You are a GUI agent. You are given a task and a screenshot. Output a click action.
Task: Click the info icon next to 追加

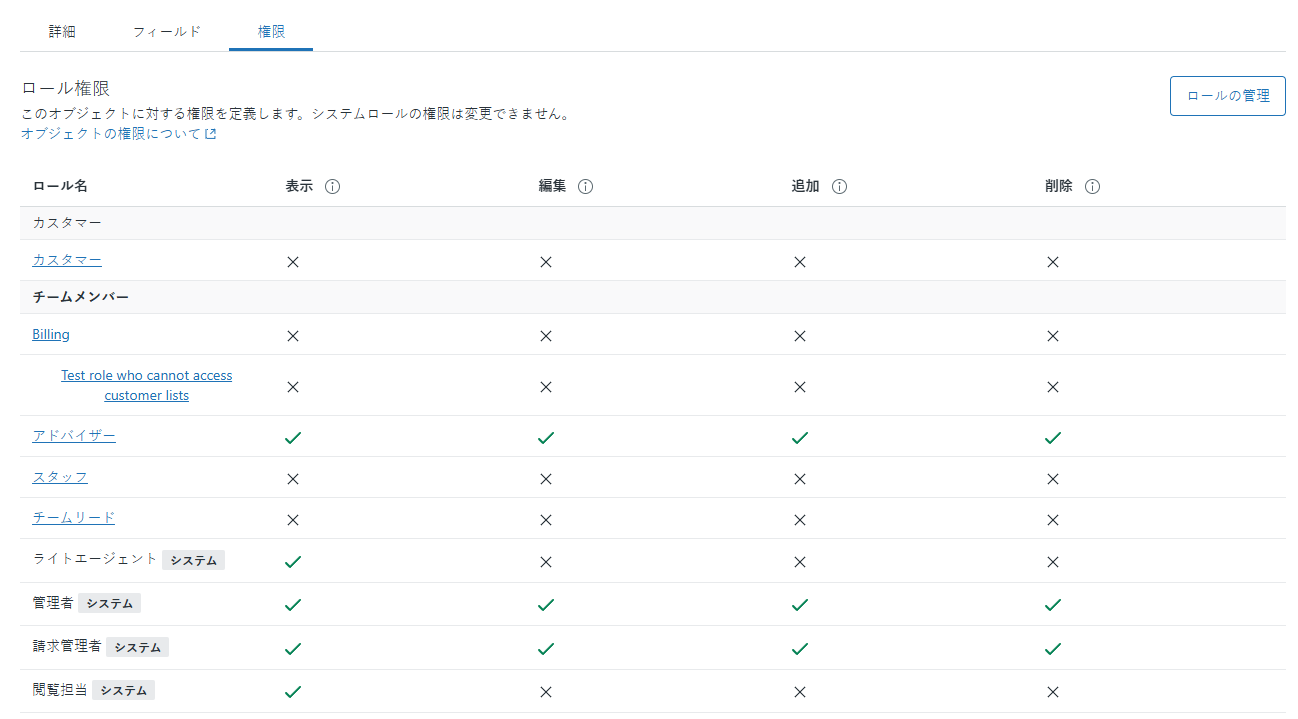839,187
